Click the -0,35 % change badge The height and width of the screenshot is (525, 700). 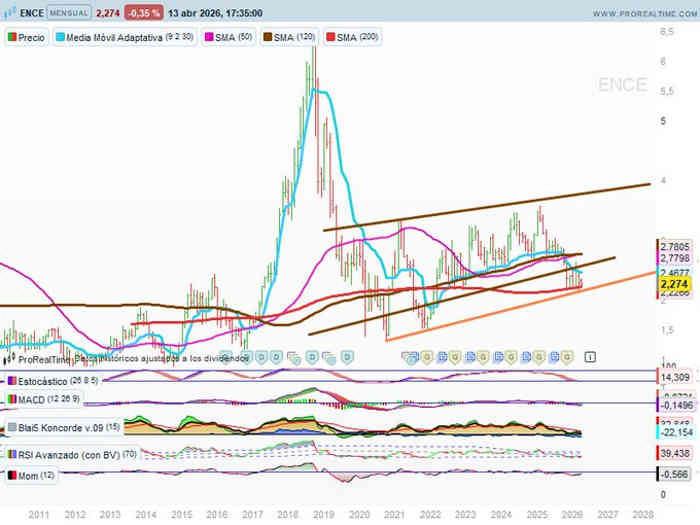click(144, 14)
